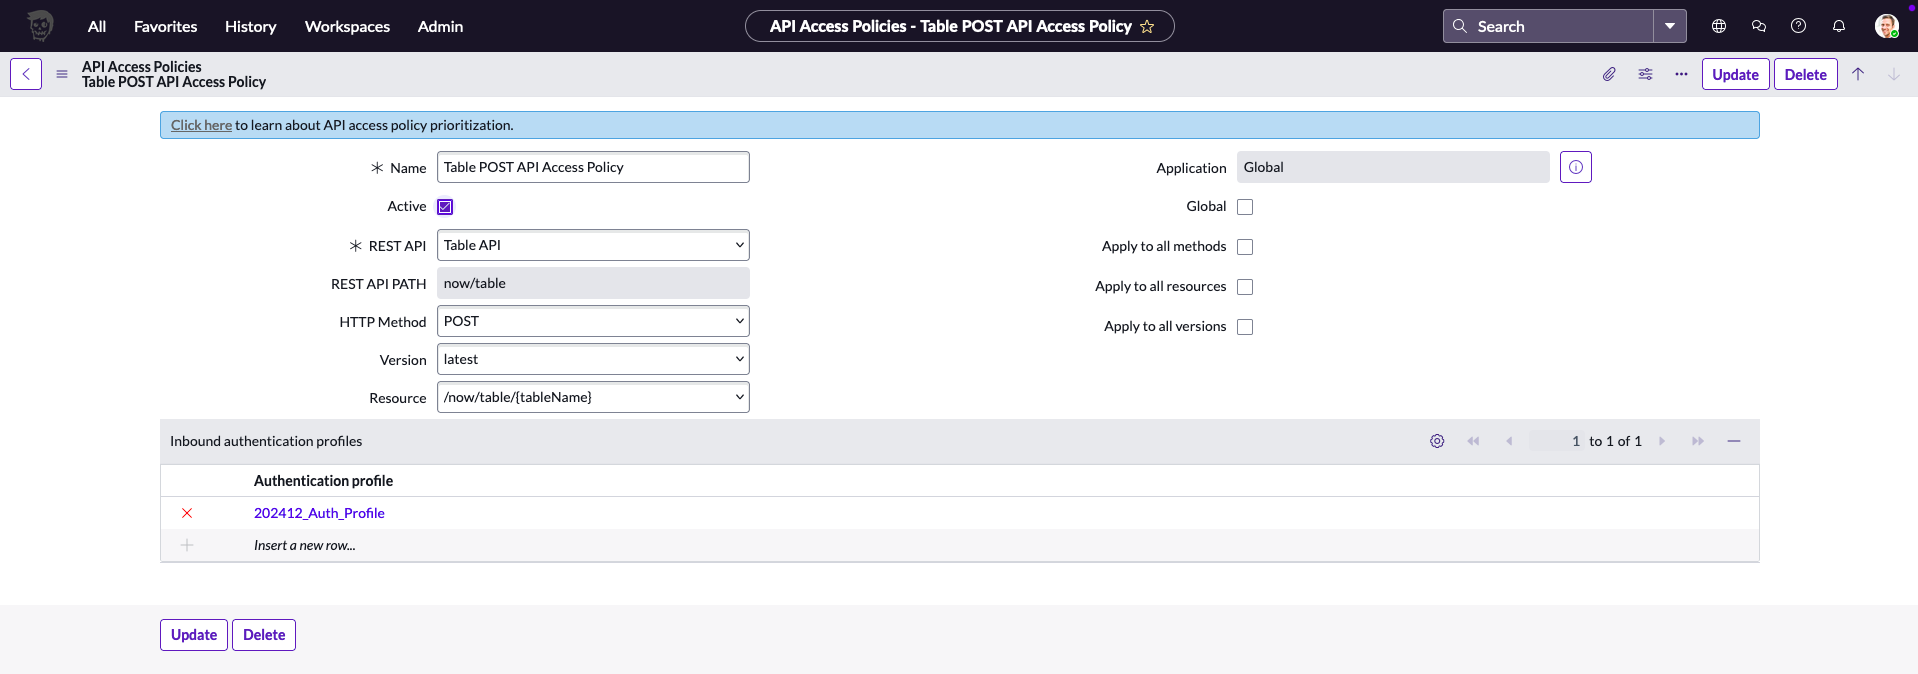The width and height of the screenshot is (1918, 674).
Task: Click the Application field showing Global
Action: 1393,167
